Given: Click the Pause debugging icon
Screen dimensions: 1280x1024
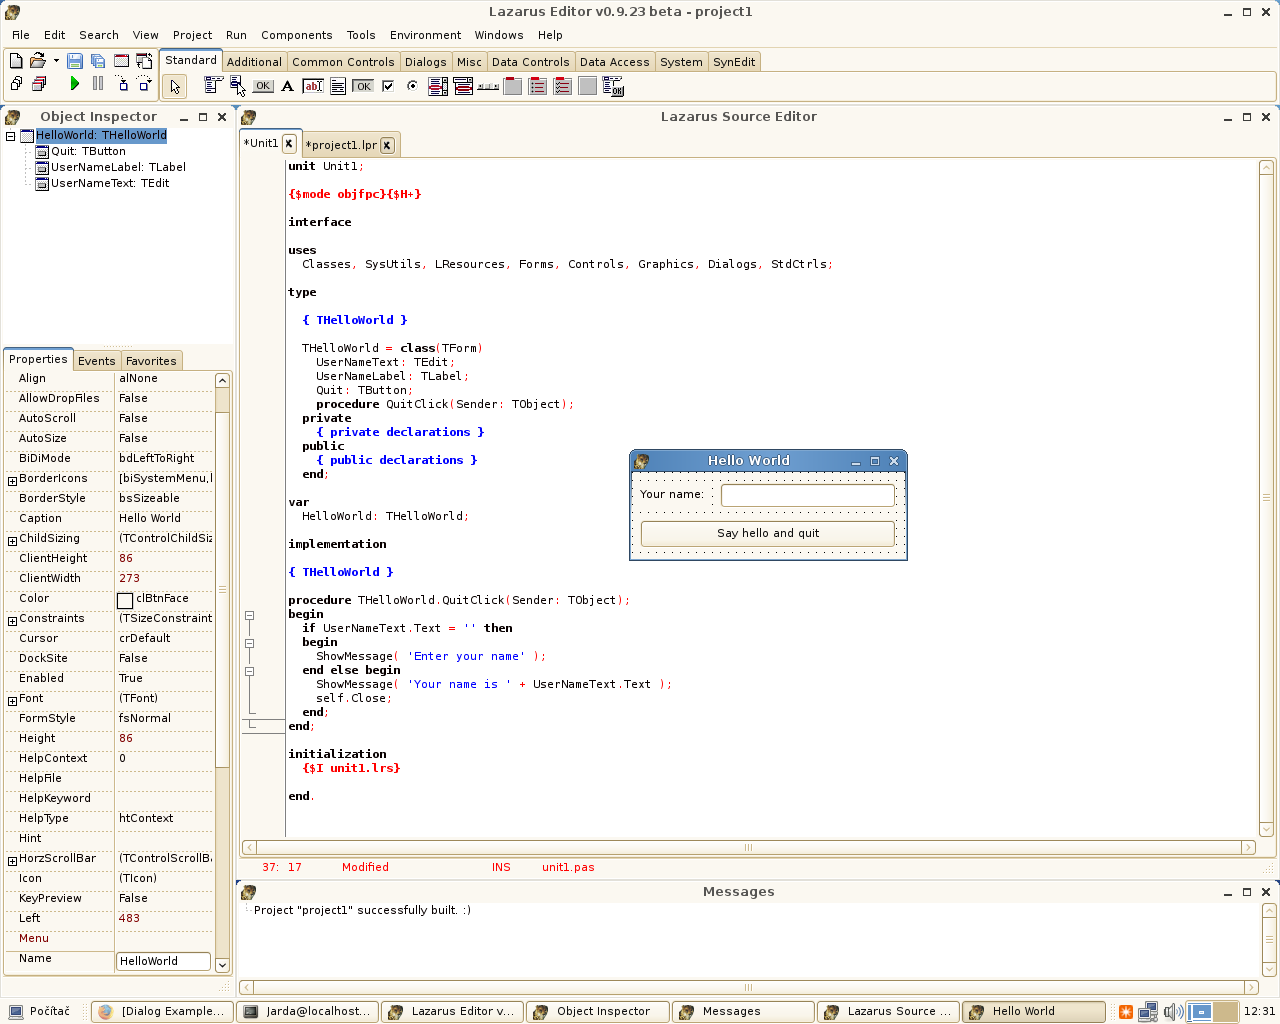Looking at the screenshot, I should point(98,84).
